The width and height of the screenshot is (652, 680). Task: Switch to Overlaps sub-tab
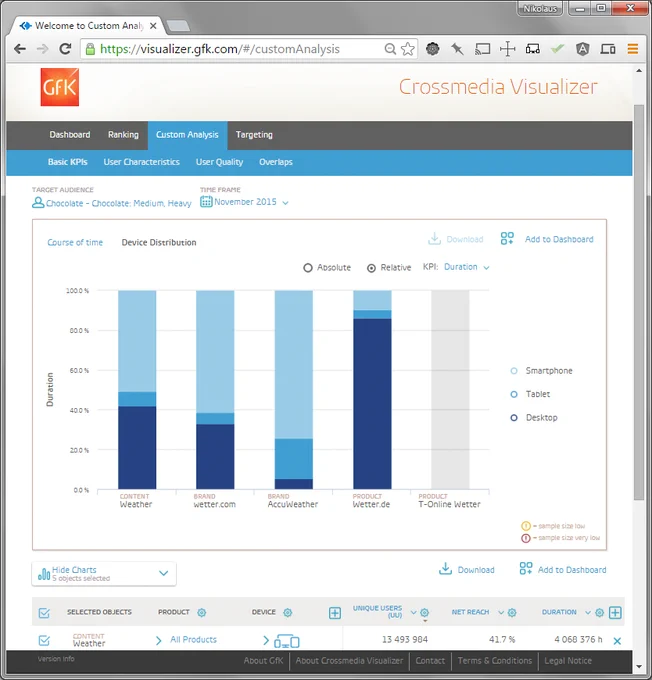(276, 162)
